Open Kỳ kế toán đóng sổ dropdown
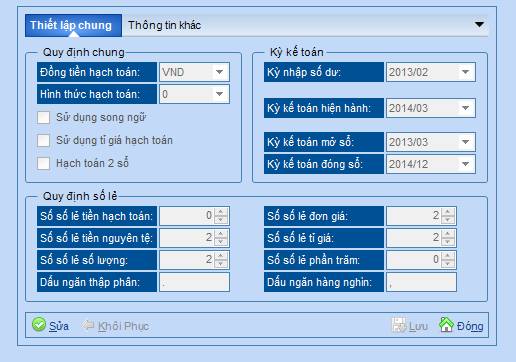This screenshot has height=362, width=516. [x=465, y=164]
